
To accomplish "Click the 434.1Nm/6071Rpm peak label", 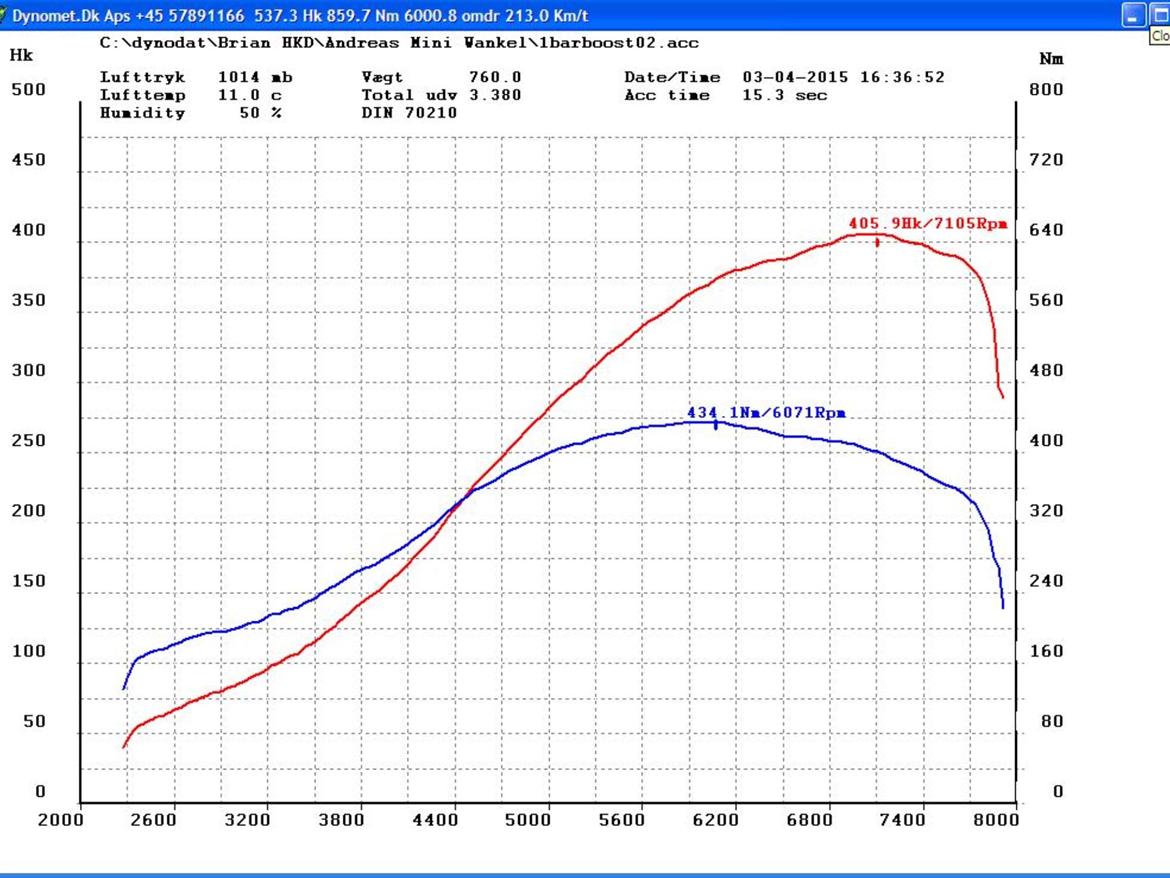I will click(x=766, y=412).
